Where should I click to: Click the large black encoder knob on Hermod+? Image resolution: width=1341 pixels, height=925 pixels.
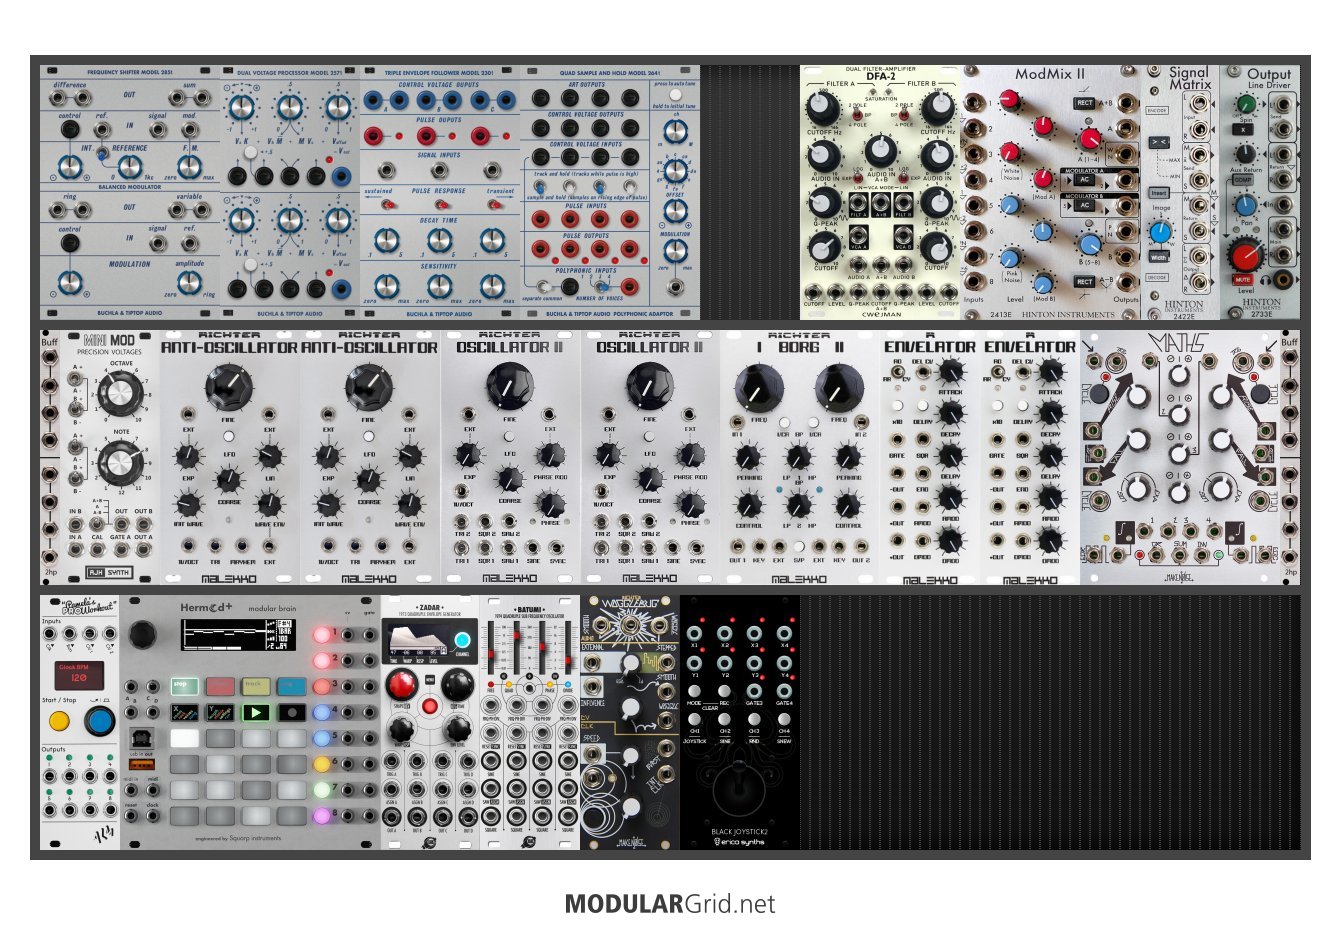(x=143, y=635)
